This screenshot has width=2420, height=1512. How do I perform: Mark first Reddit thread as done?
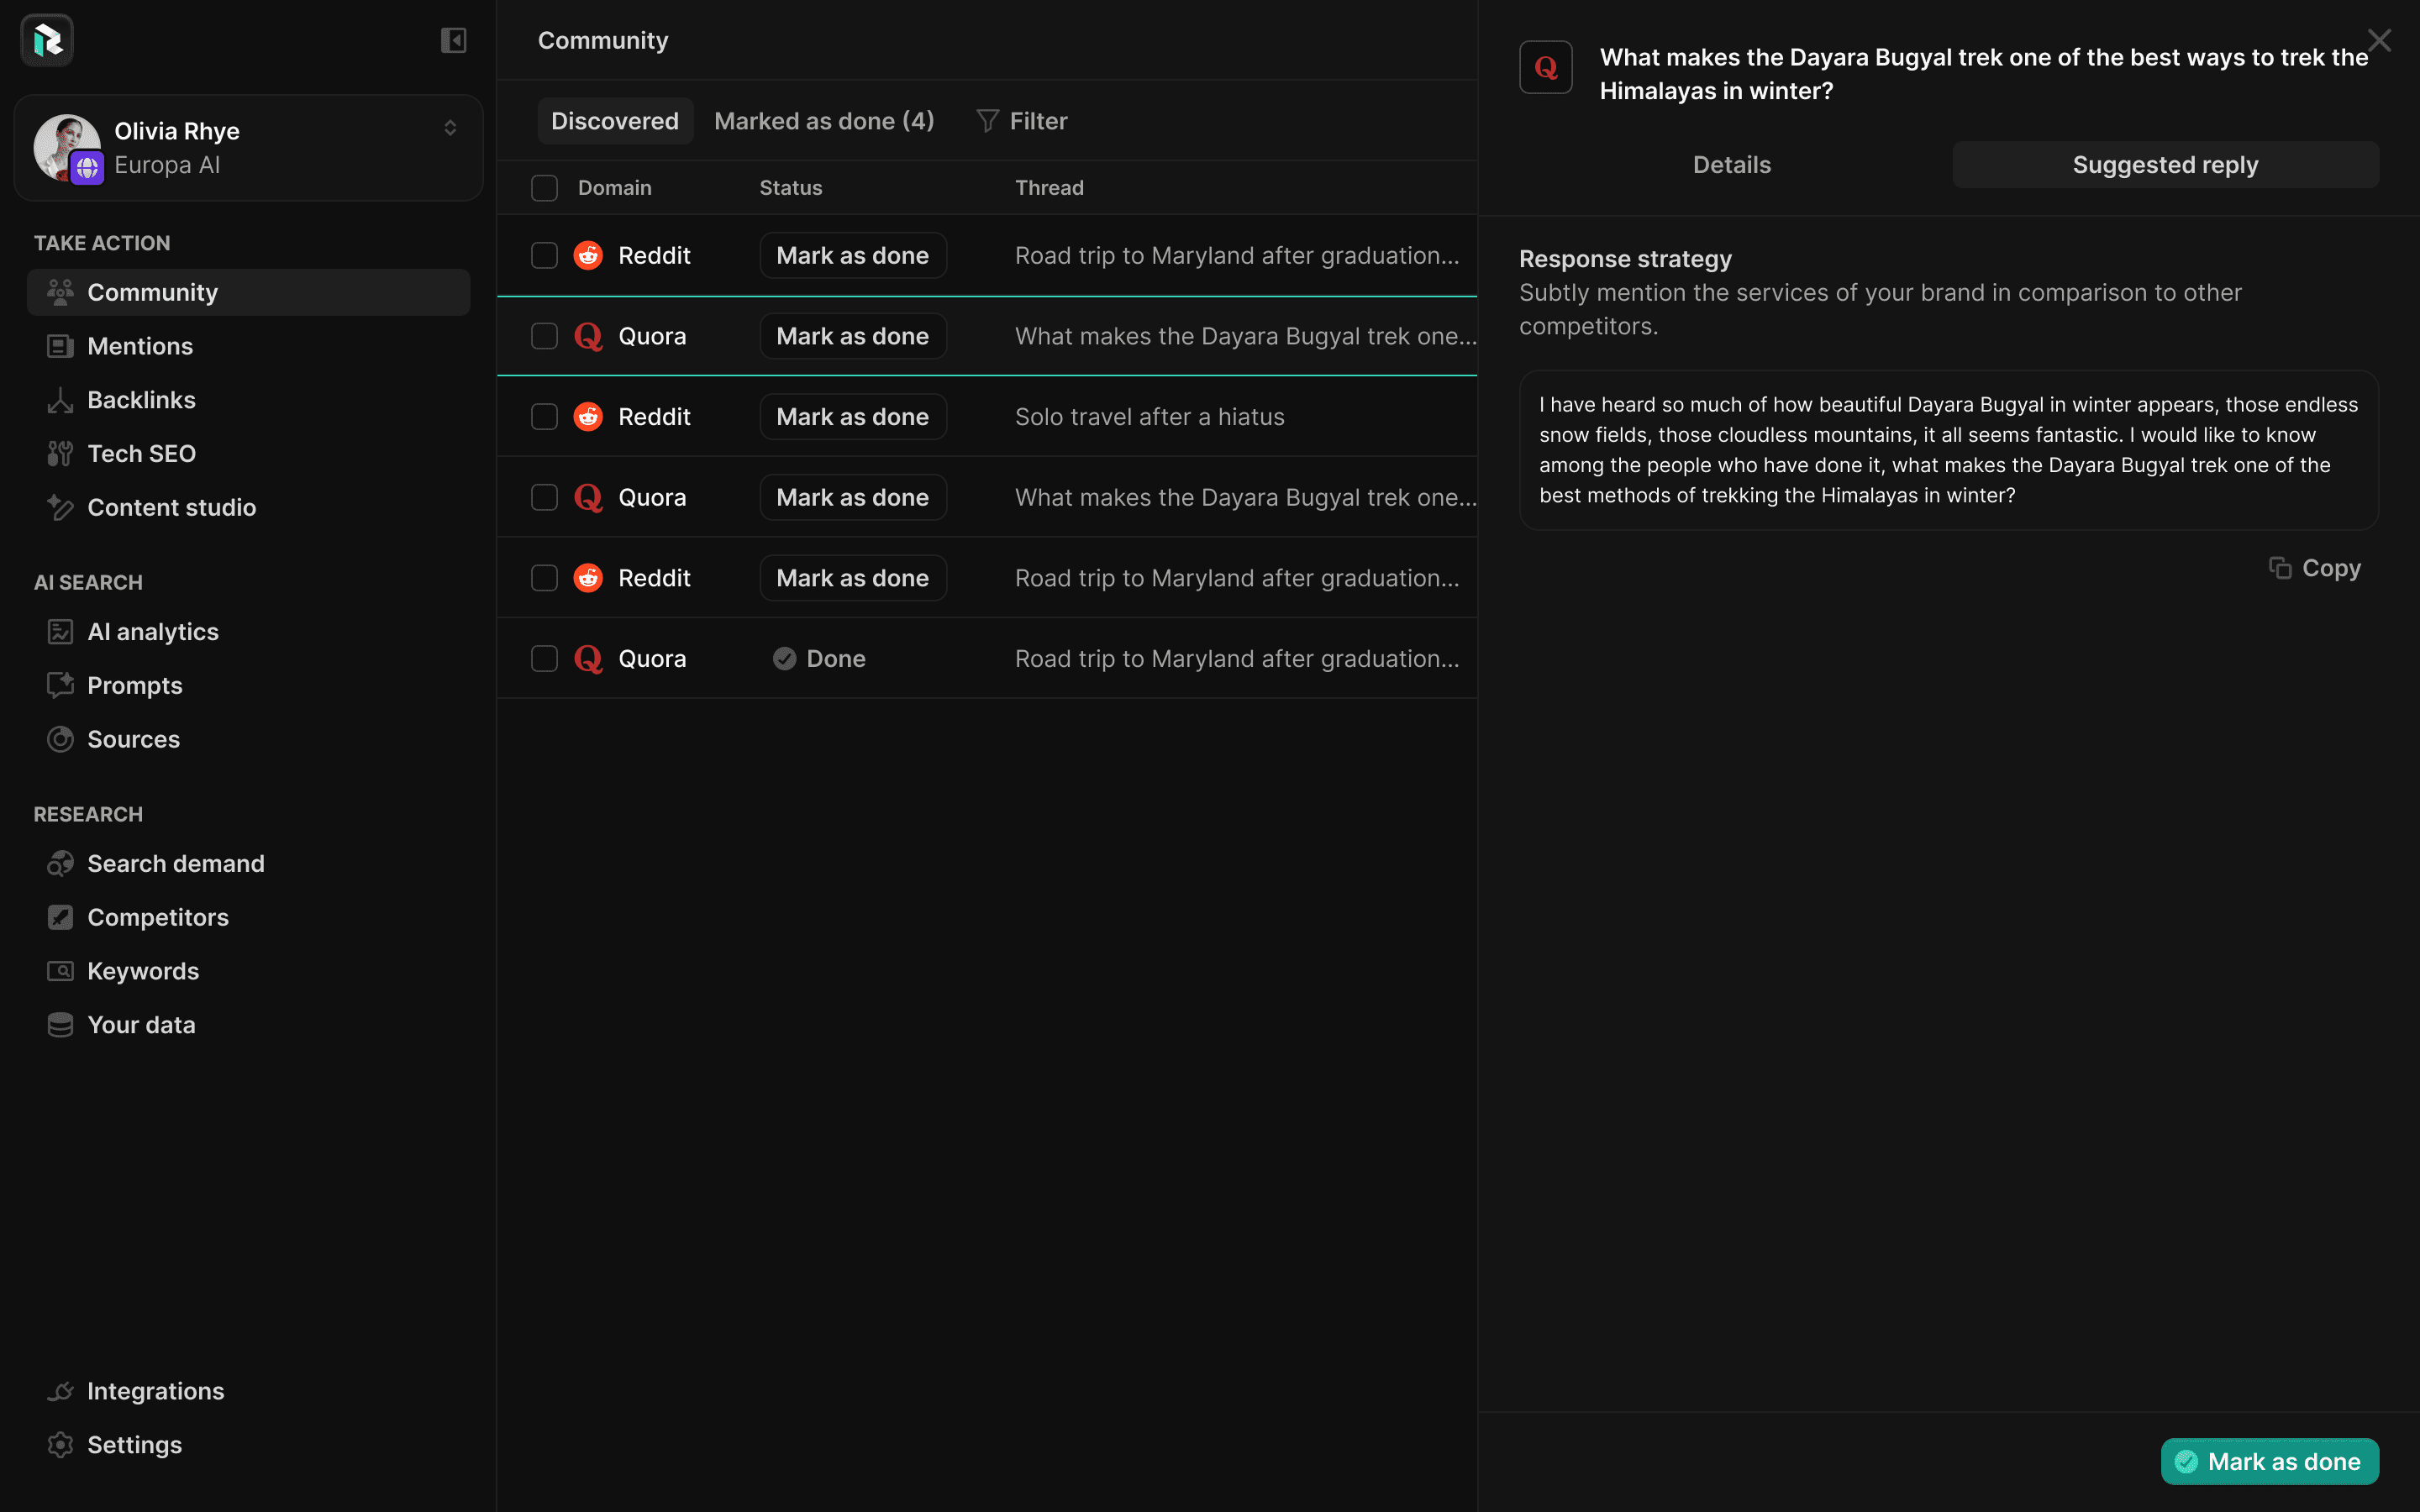tap(852, 256)
